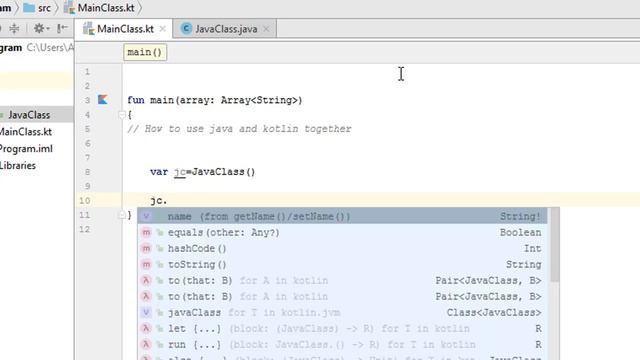Choose let {...} completion suggestion
Image resolution: width=640 pixels, height=360 pixels.
coord(342,329)
